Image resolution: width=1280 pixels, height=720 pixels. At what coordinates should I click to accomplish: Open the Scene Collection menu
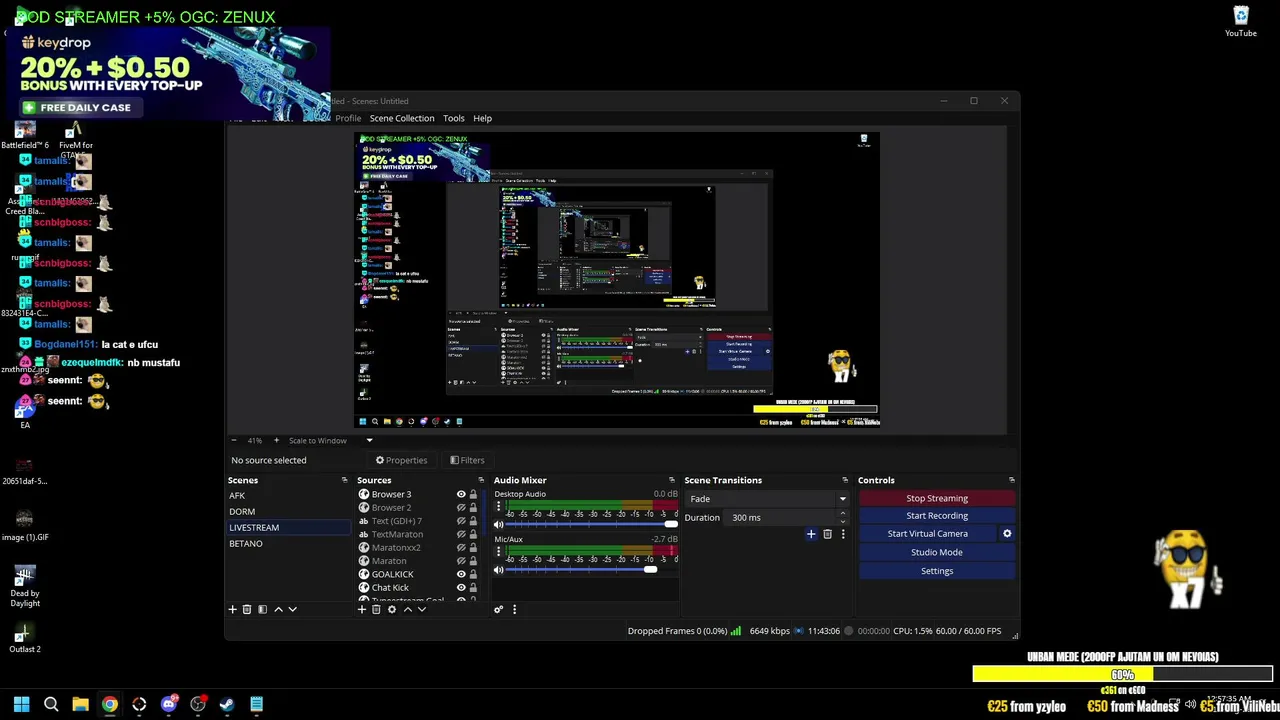coord(402,118)
